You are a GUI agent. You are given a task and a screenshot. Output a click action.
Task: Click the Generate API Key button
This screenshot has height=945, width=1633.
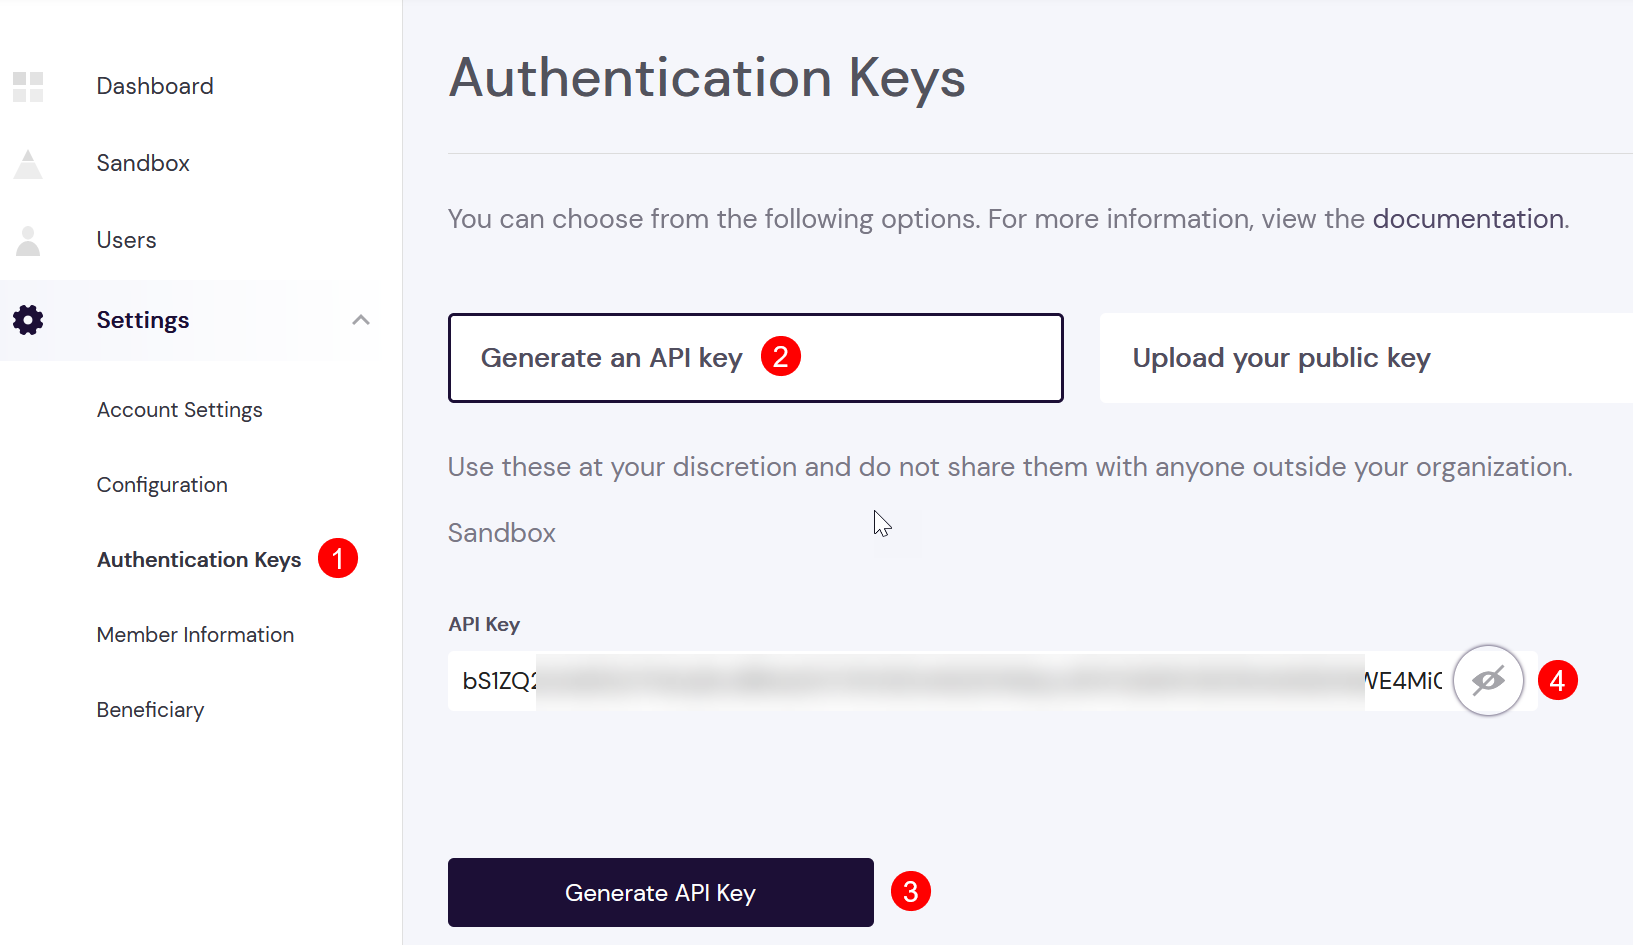661,892
